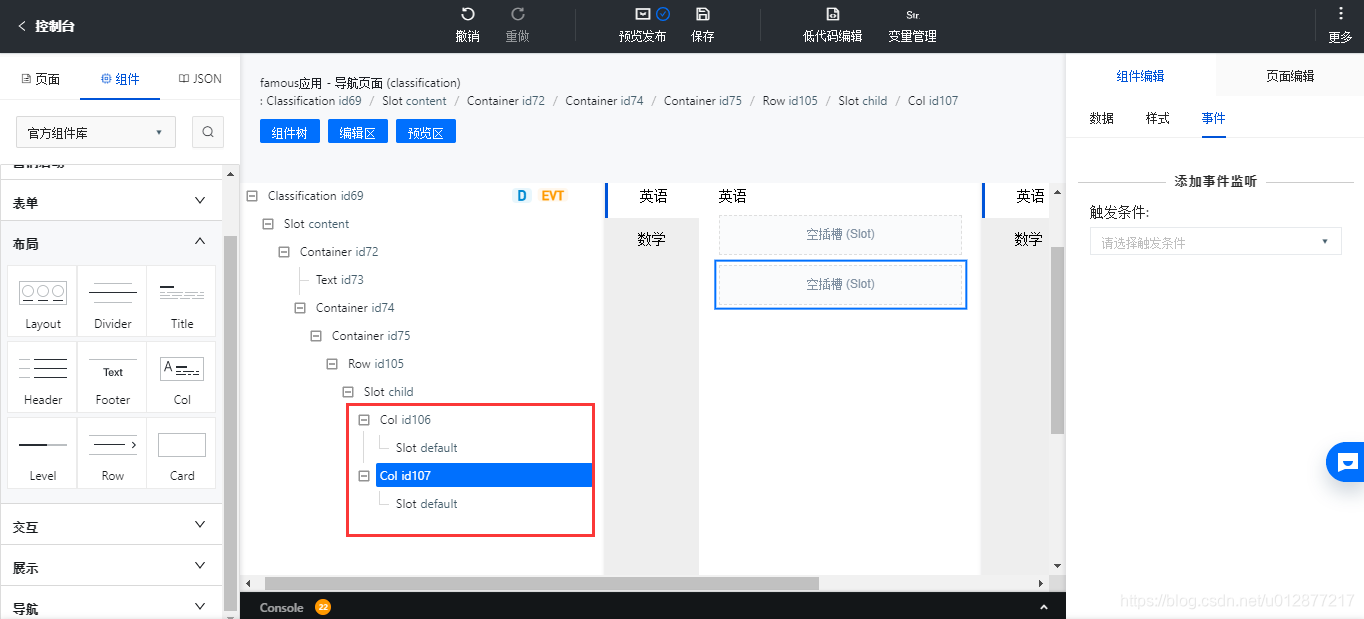Click the 预览区 button
Screen dimensions: 1364x619
(426, 131)
